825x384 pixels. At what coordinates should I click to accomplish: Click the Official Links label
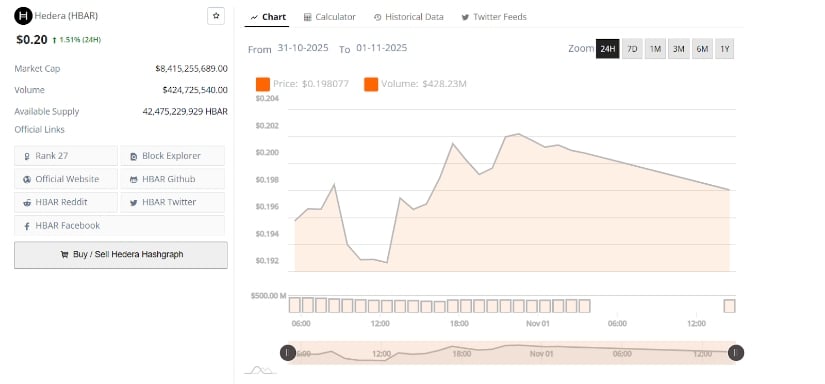pos(39,129)
